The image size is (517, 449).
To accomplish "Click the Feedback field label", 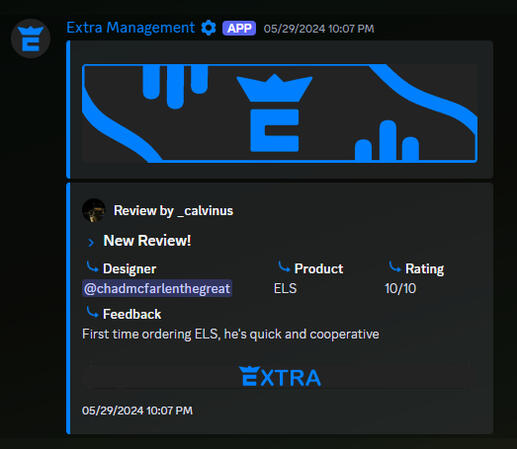I will pyautogui.click(x=132, y=314).
